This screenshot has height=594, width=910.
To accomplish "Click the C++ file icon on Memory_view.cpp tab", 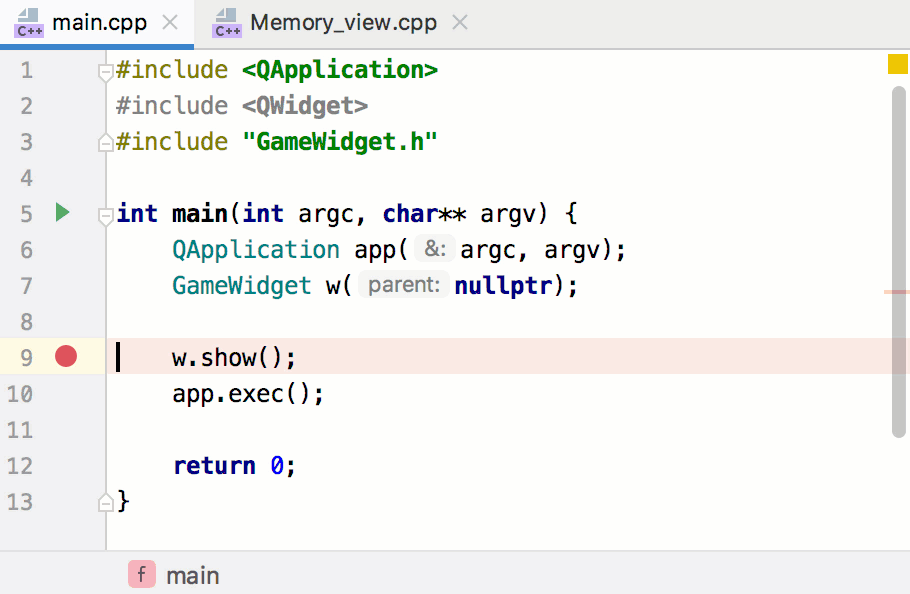I will click(x=228, y=23).
